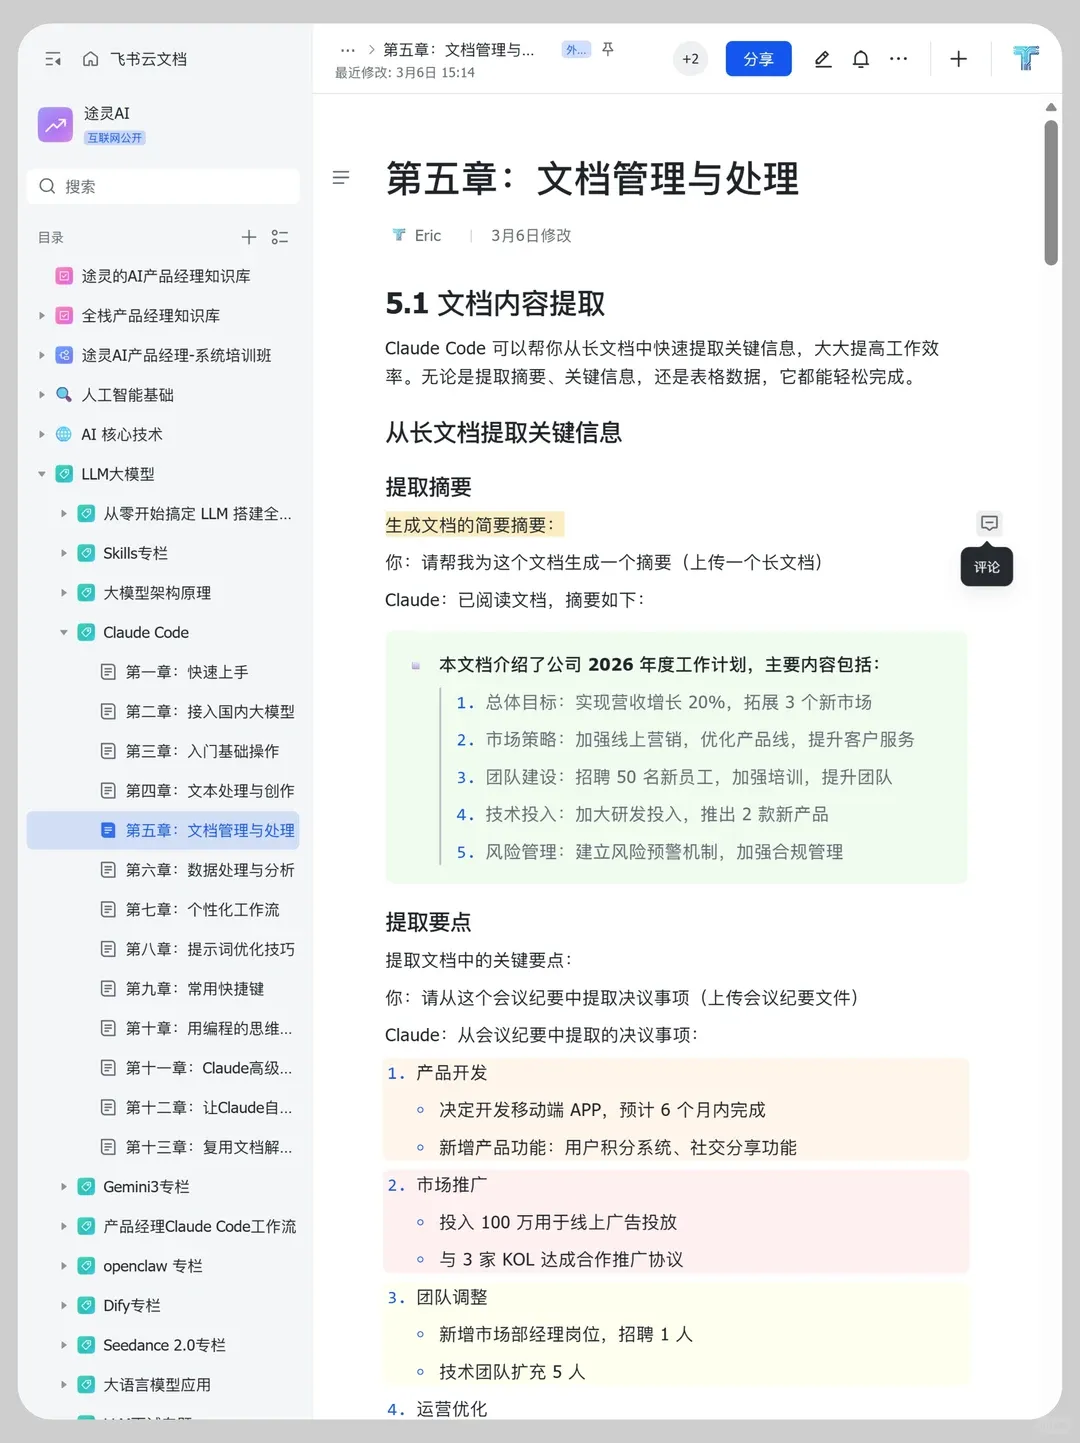Open the notifications bell icon
1080x1443 pixels.
(x=861, y=59)
